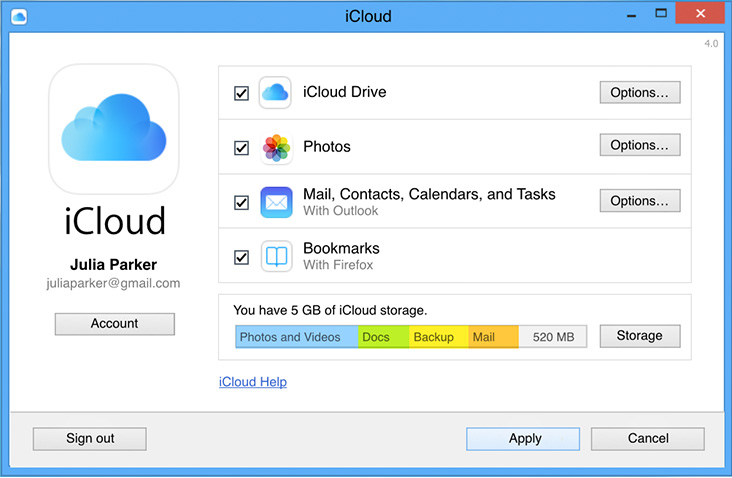Open Options for iCloud Drive
The image size is (732, 478).
(x=639, y=92)
